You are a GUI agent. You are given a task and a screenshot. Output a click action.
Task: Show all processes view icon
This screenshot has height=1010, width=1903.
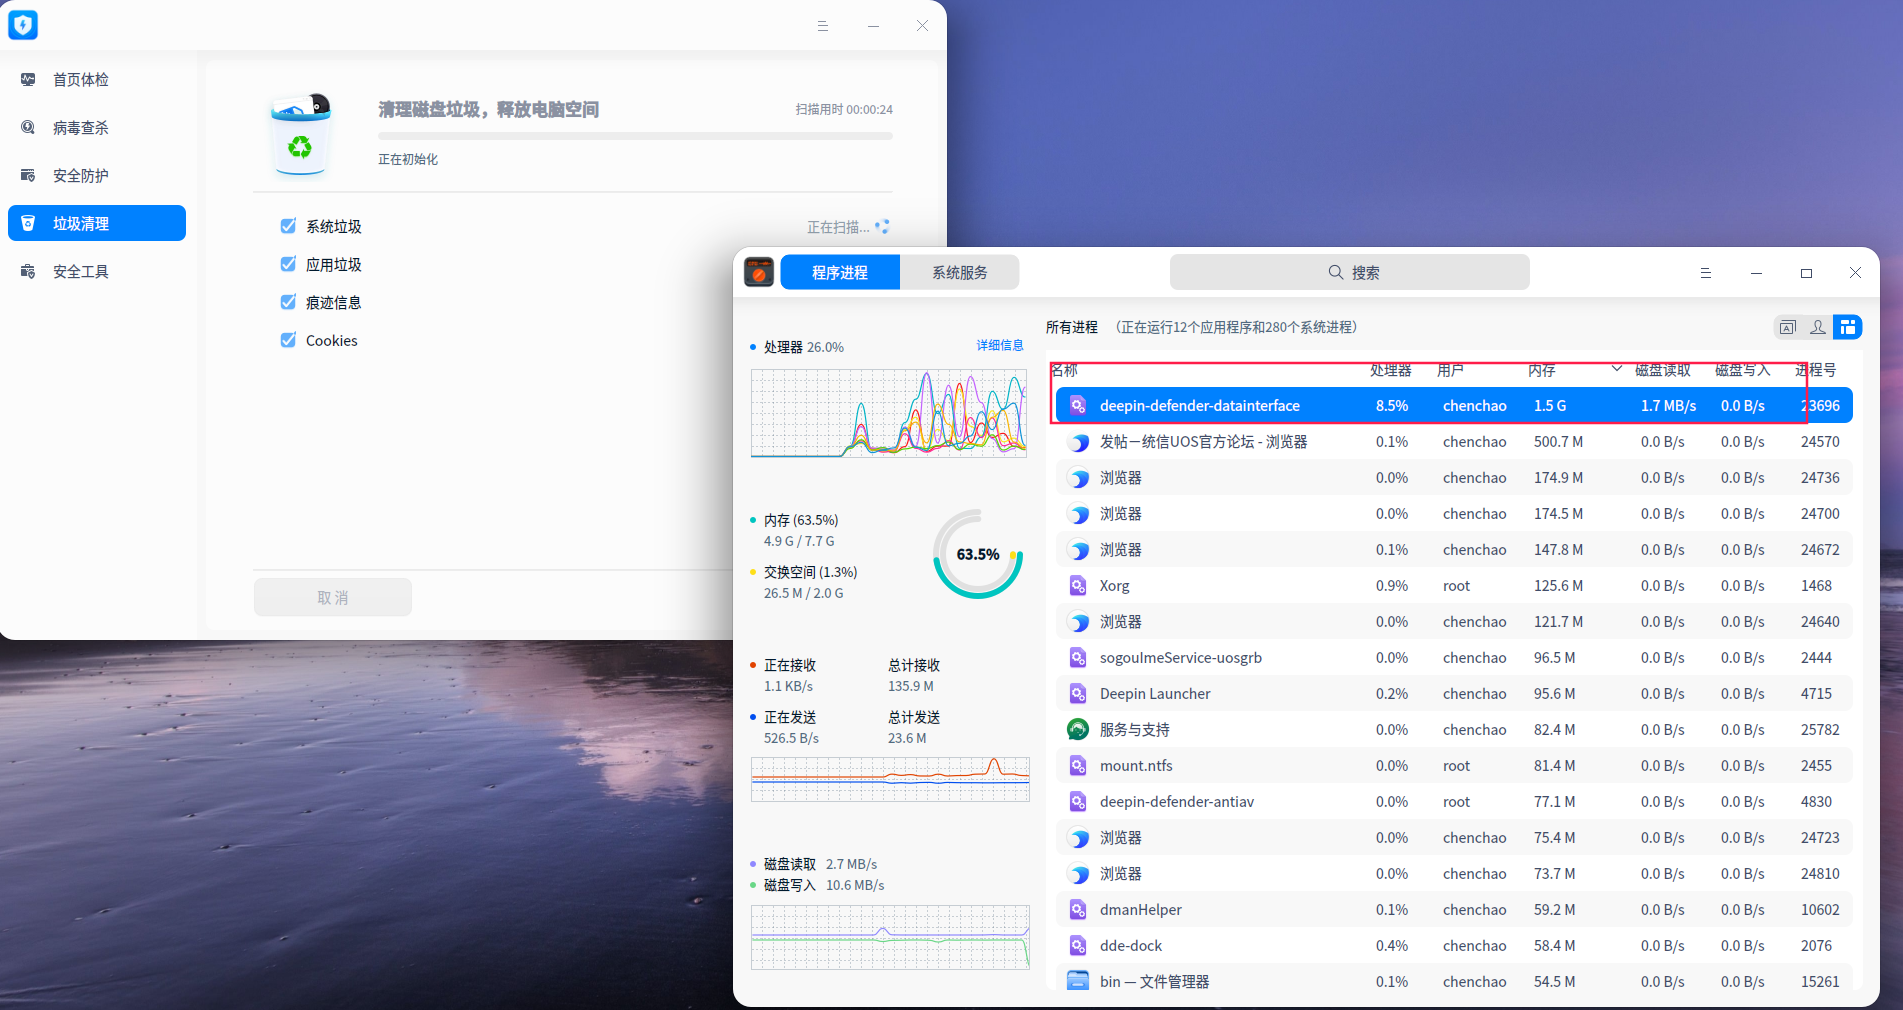1848,327
